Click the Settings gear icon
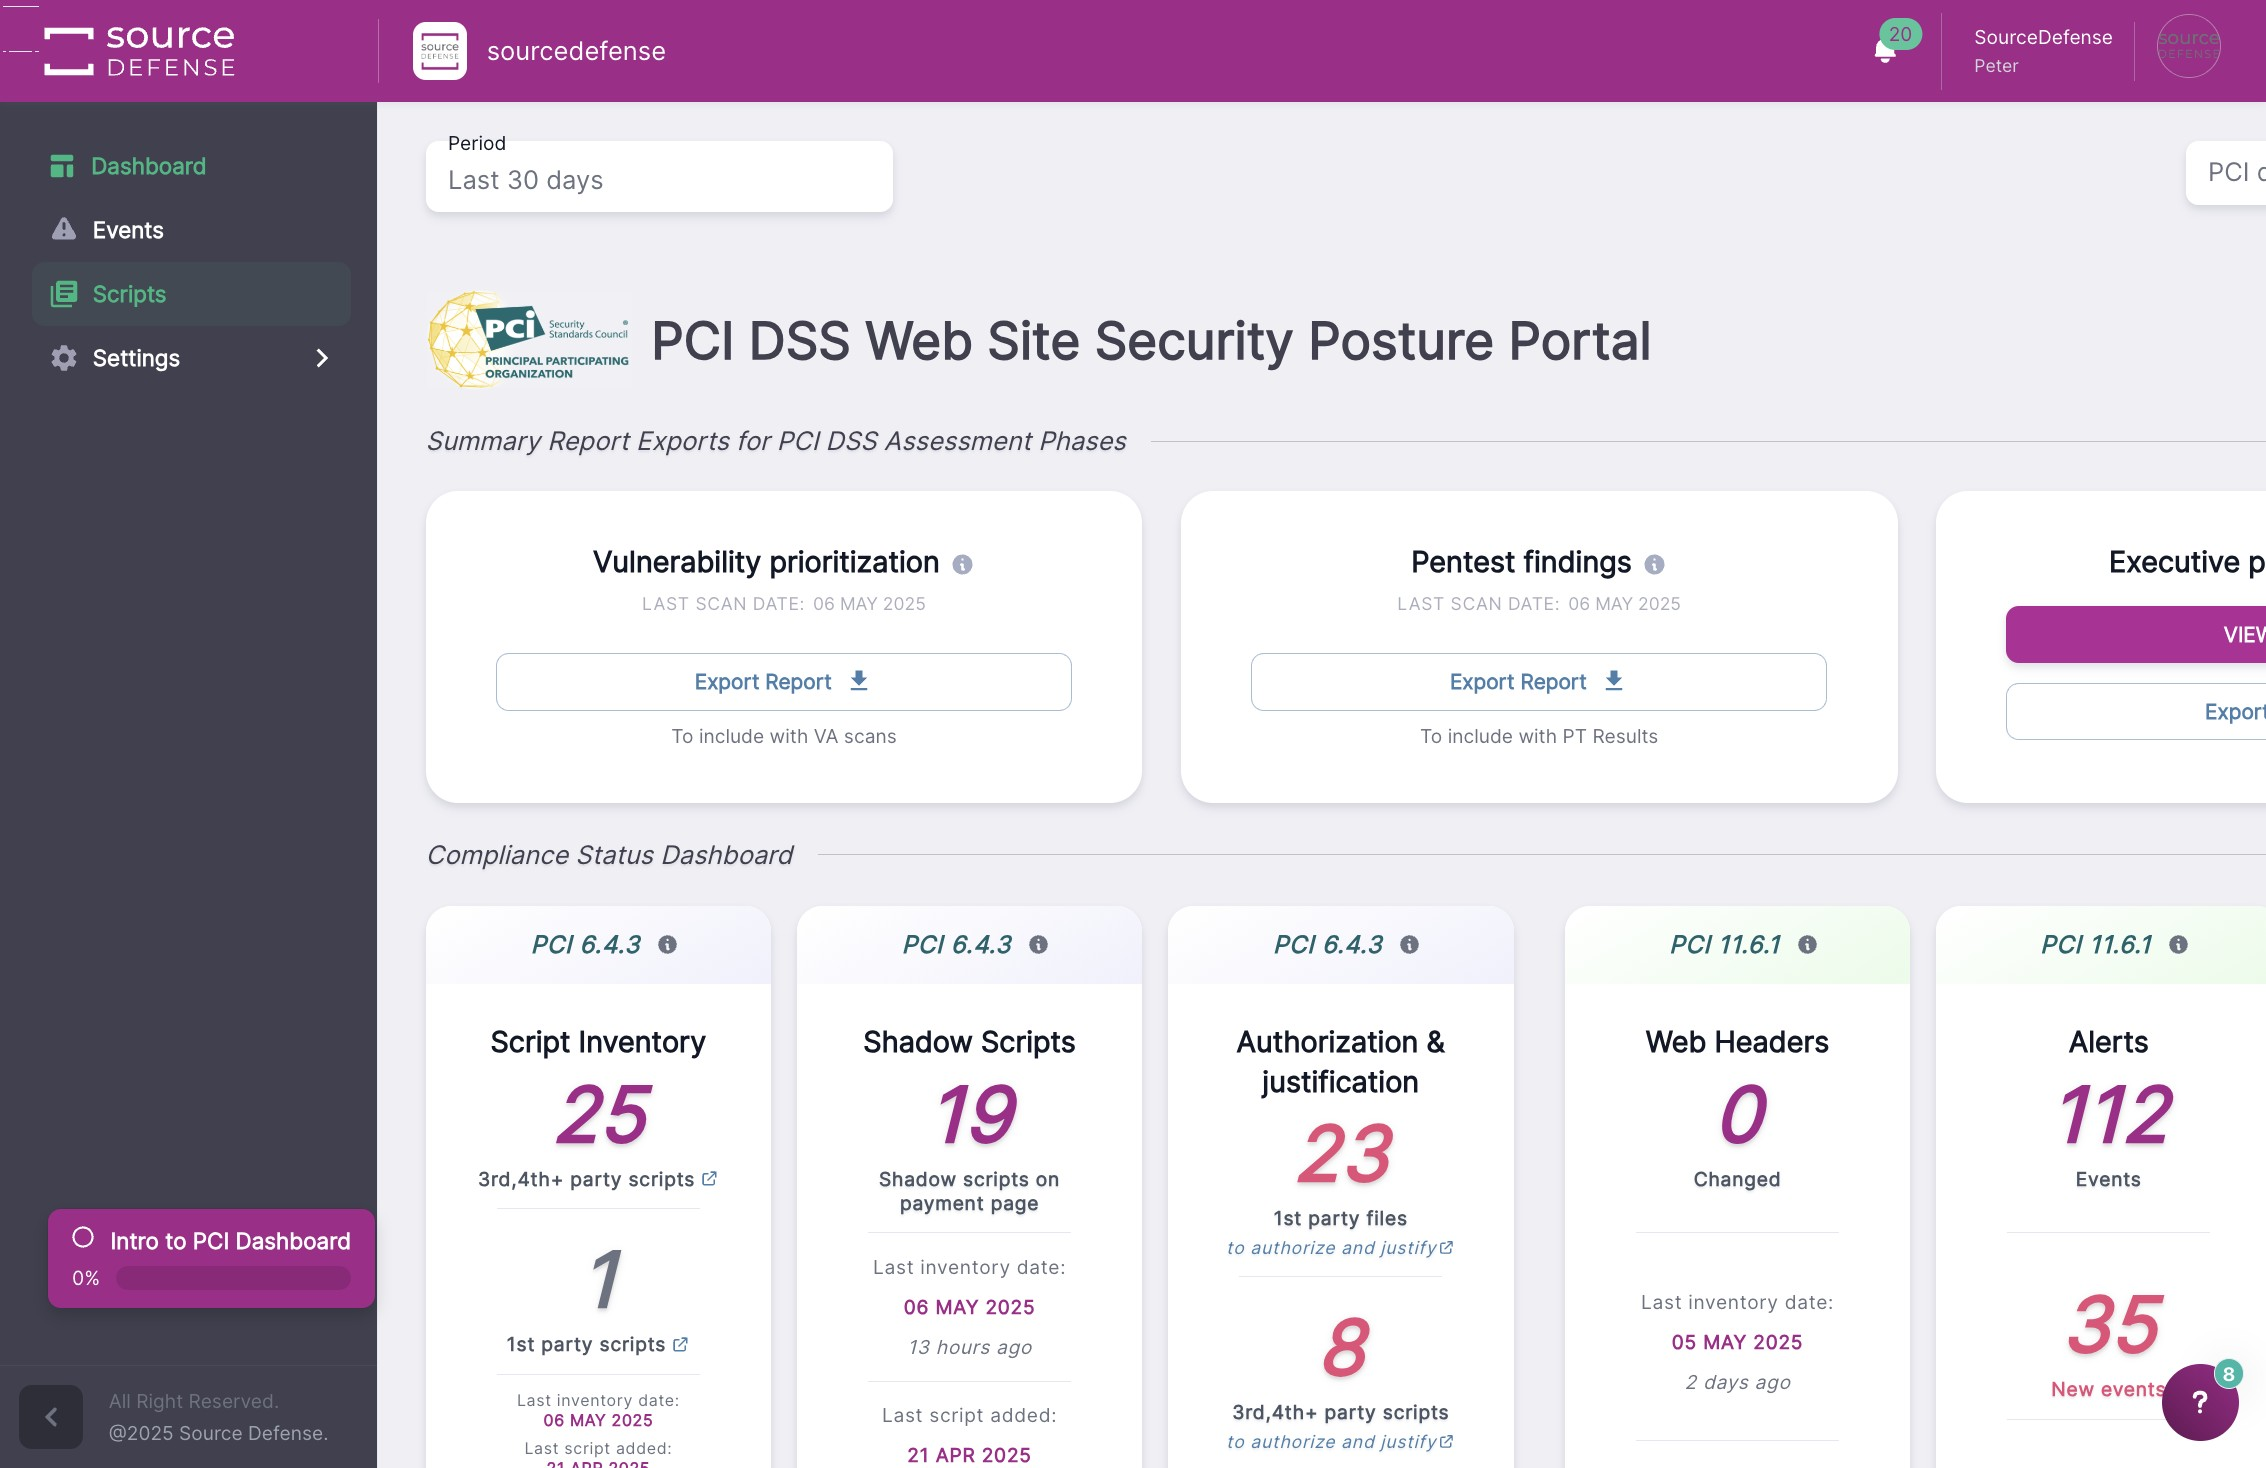The height and width of the screenshot is (1468, 2266). point(64,358)
